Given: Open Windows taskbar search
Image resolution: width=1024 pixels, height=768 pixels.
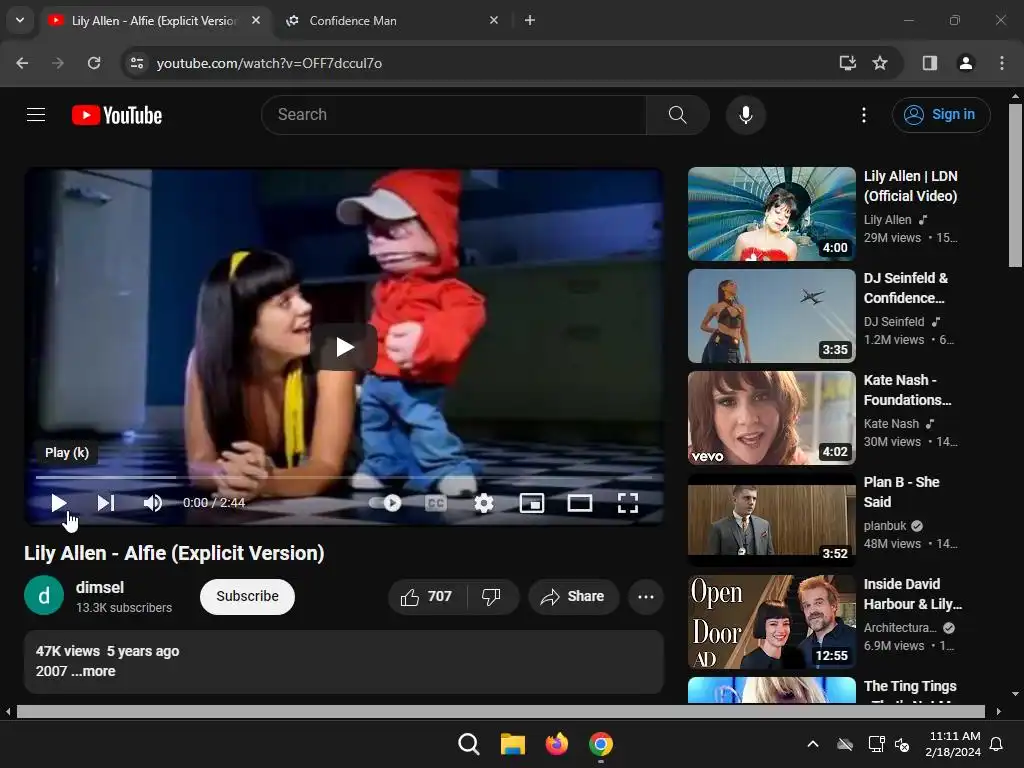Looking at the screenshot, I should click(468, 744).
